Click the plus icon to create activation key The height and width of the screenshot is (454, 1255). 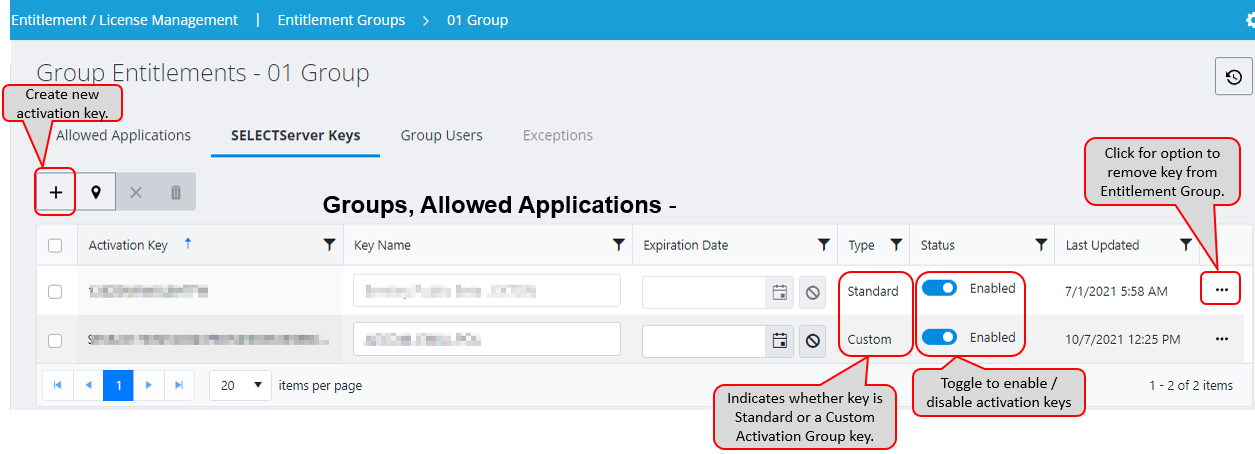point(56,192)
